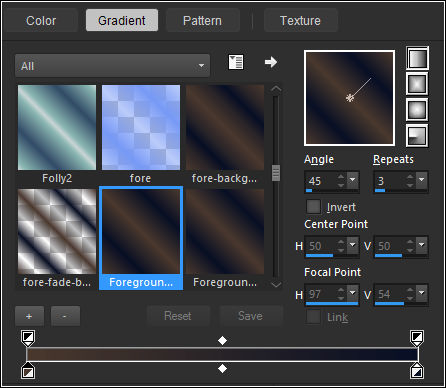
Task: Select the fore-backg... gradient thumbnail
Action: (225, 128)
